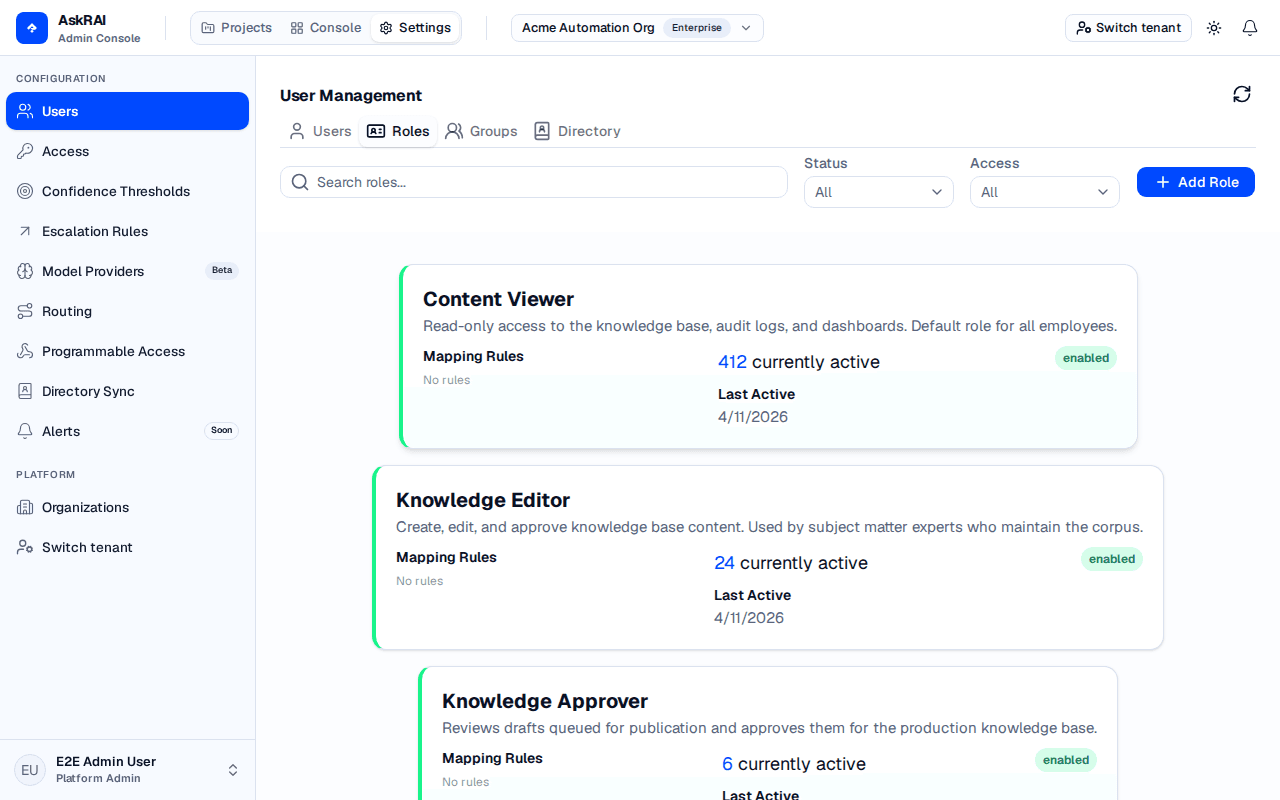Open the Users tab in User Management

[x=320, y=131]
